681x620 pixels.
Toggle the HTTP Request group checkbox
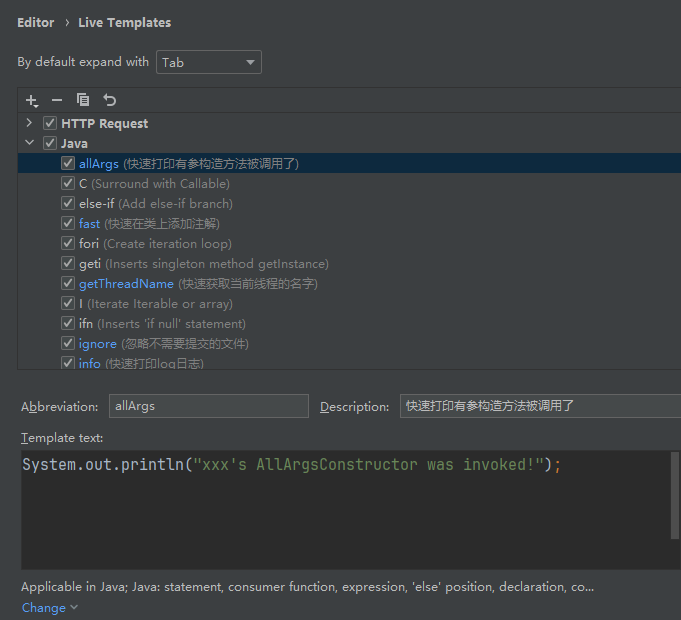tap(50, 123)
